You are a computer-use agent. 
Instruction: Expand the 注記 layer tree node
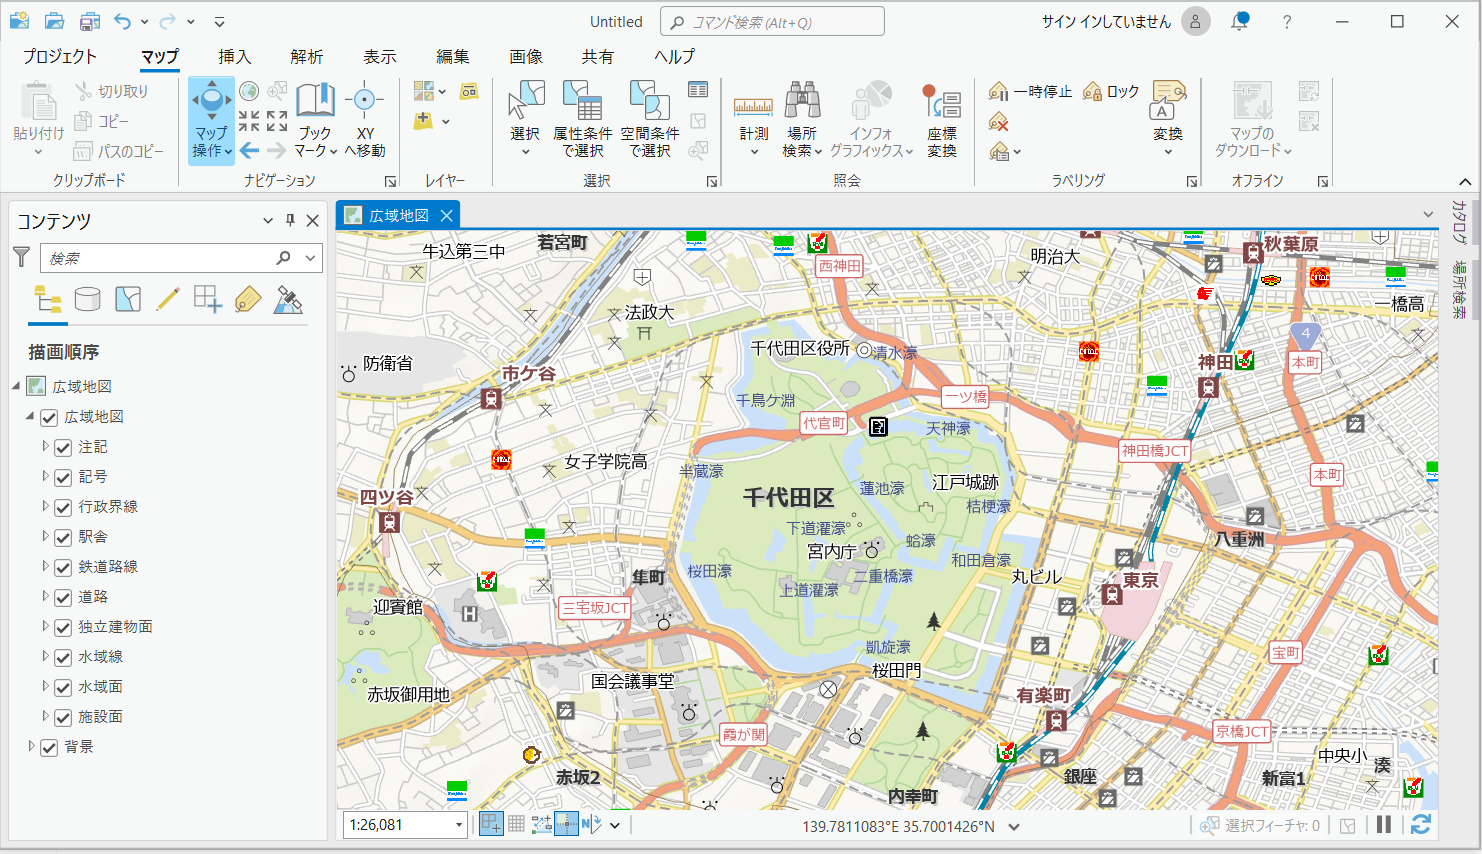pos(45,447)
